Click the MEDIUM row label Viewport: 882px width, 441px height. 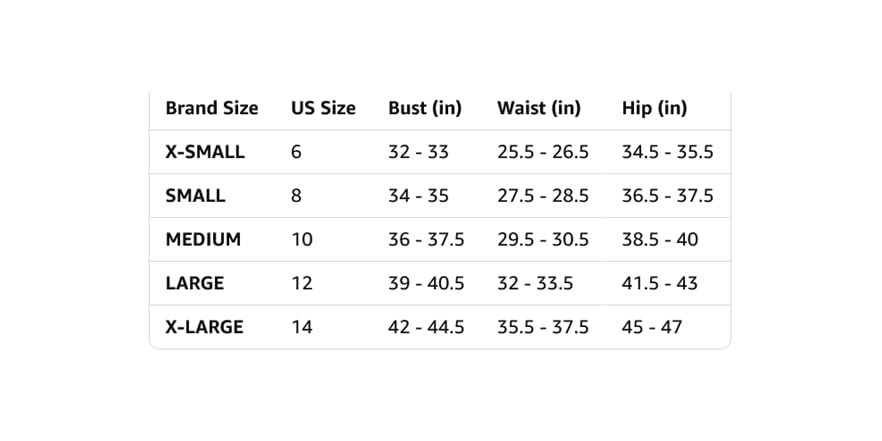pos(203,240)
